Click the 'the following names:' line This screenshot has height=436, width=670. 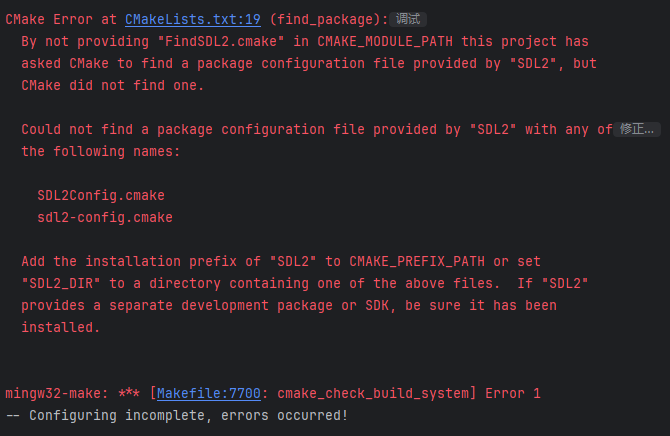101,151
